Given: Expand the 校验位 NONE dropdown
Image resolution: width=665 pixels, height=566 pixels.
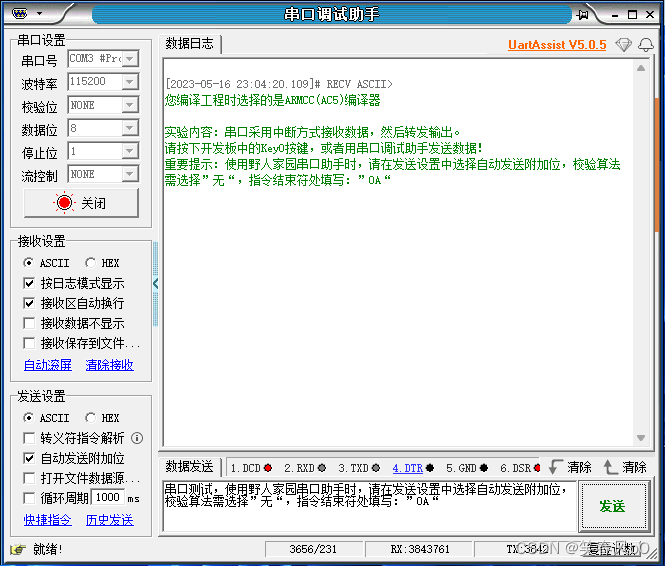Looking at the screenshot, I should click(x=131, y=105).
